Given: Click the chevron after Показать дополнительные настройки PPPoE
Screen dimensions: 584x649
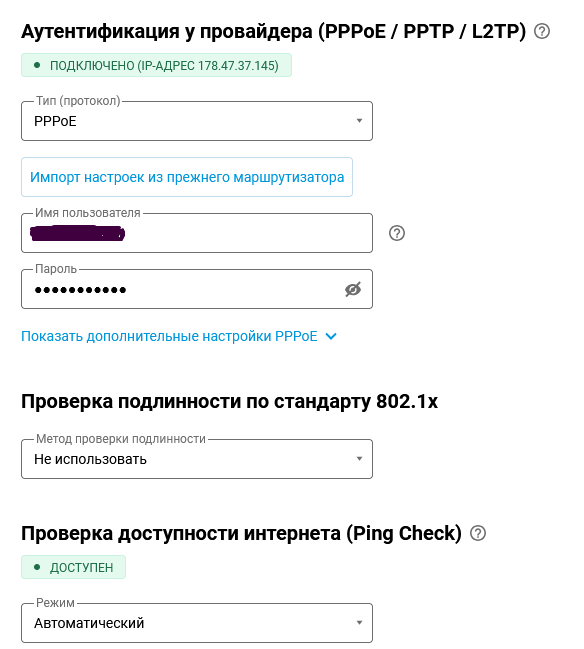Looking at the screenshot, I should [x=331, y=337].
